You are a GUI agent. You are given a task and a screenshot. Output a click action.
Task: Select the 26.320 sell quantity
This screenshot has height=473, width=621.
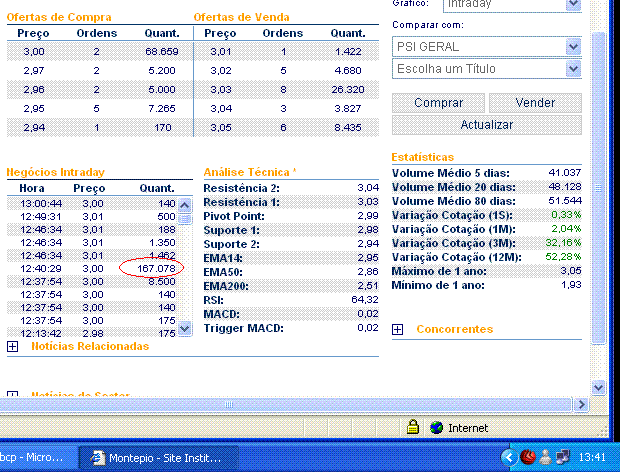[x=348, y=90]
